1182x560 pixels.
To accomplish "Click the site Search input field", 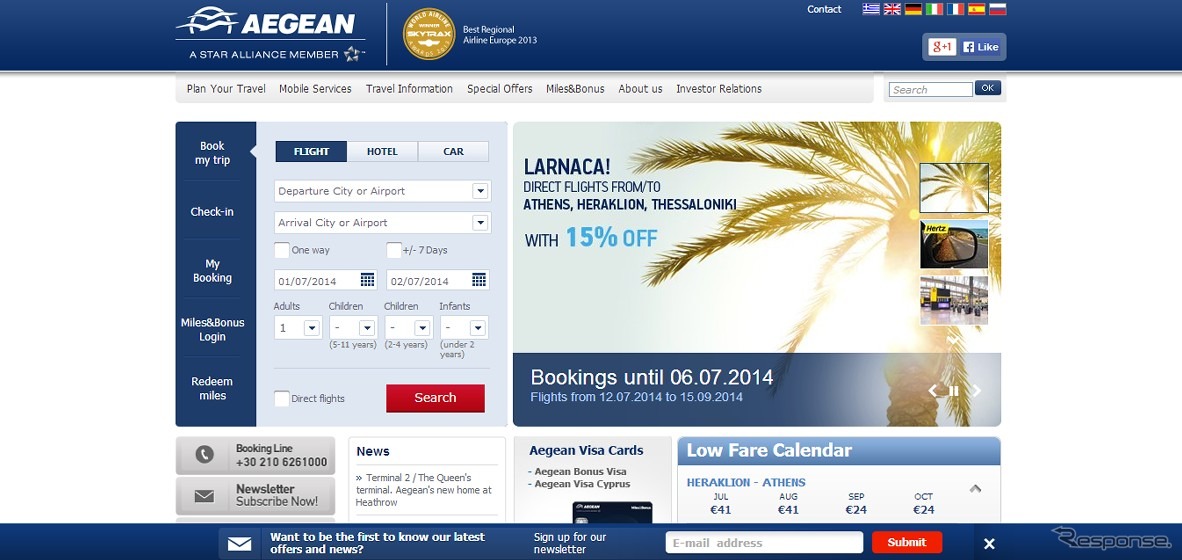I will point(931,90).
